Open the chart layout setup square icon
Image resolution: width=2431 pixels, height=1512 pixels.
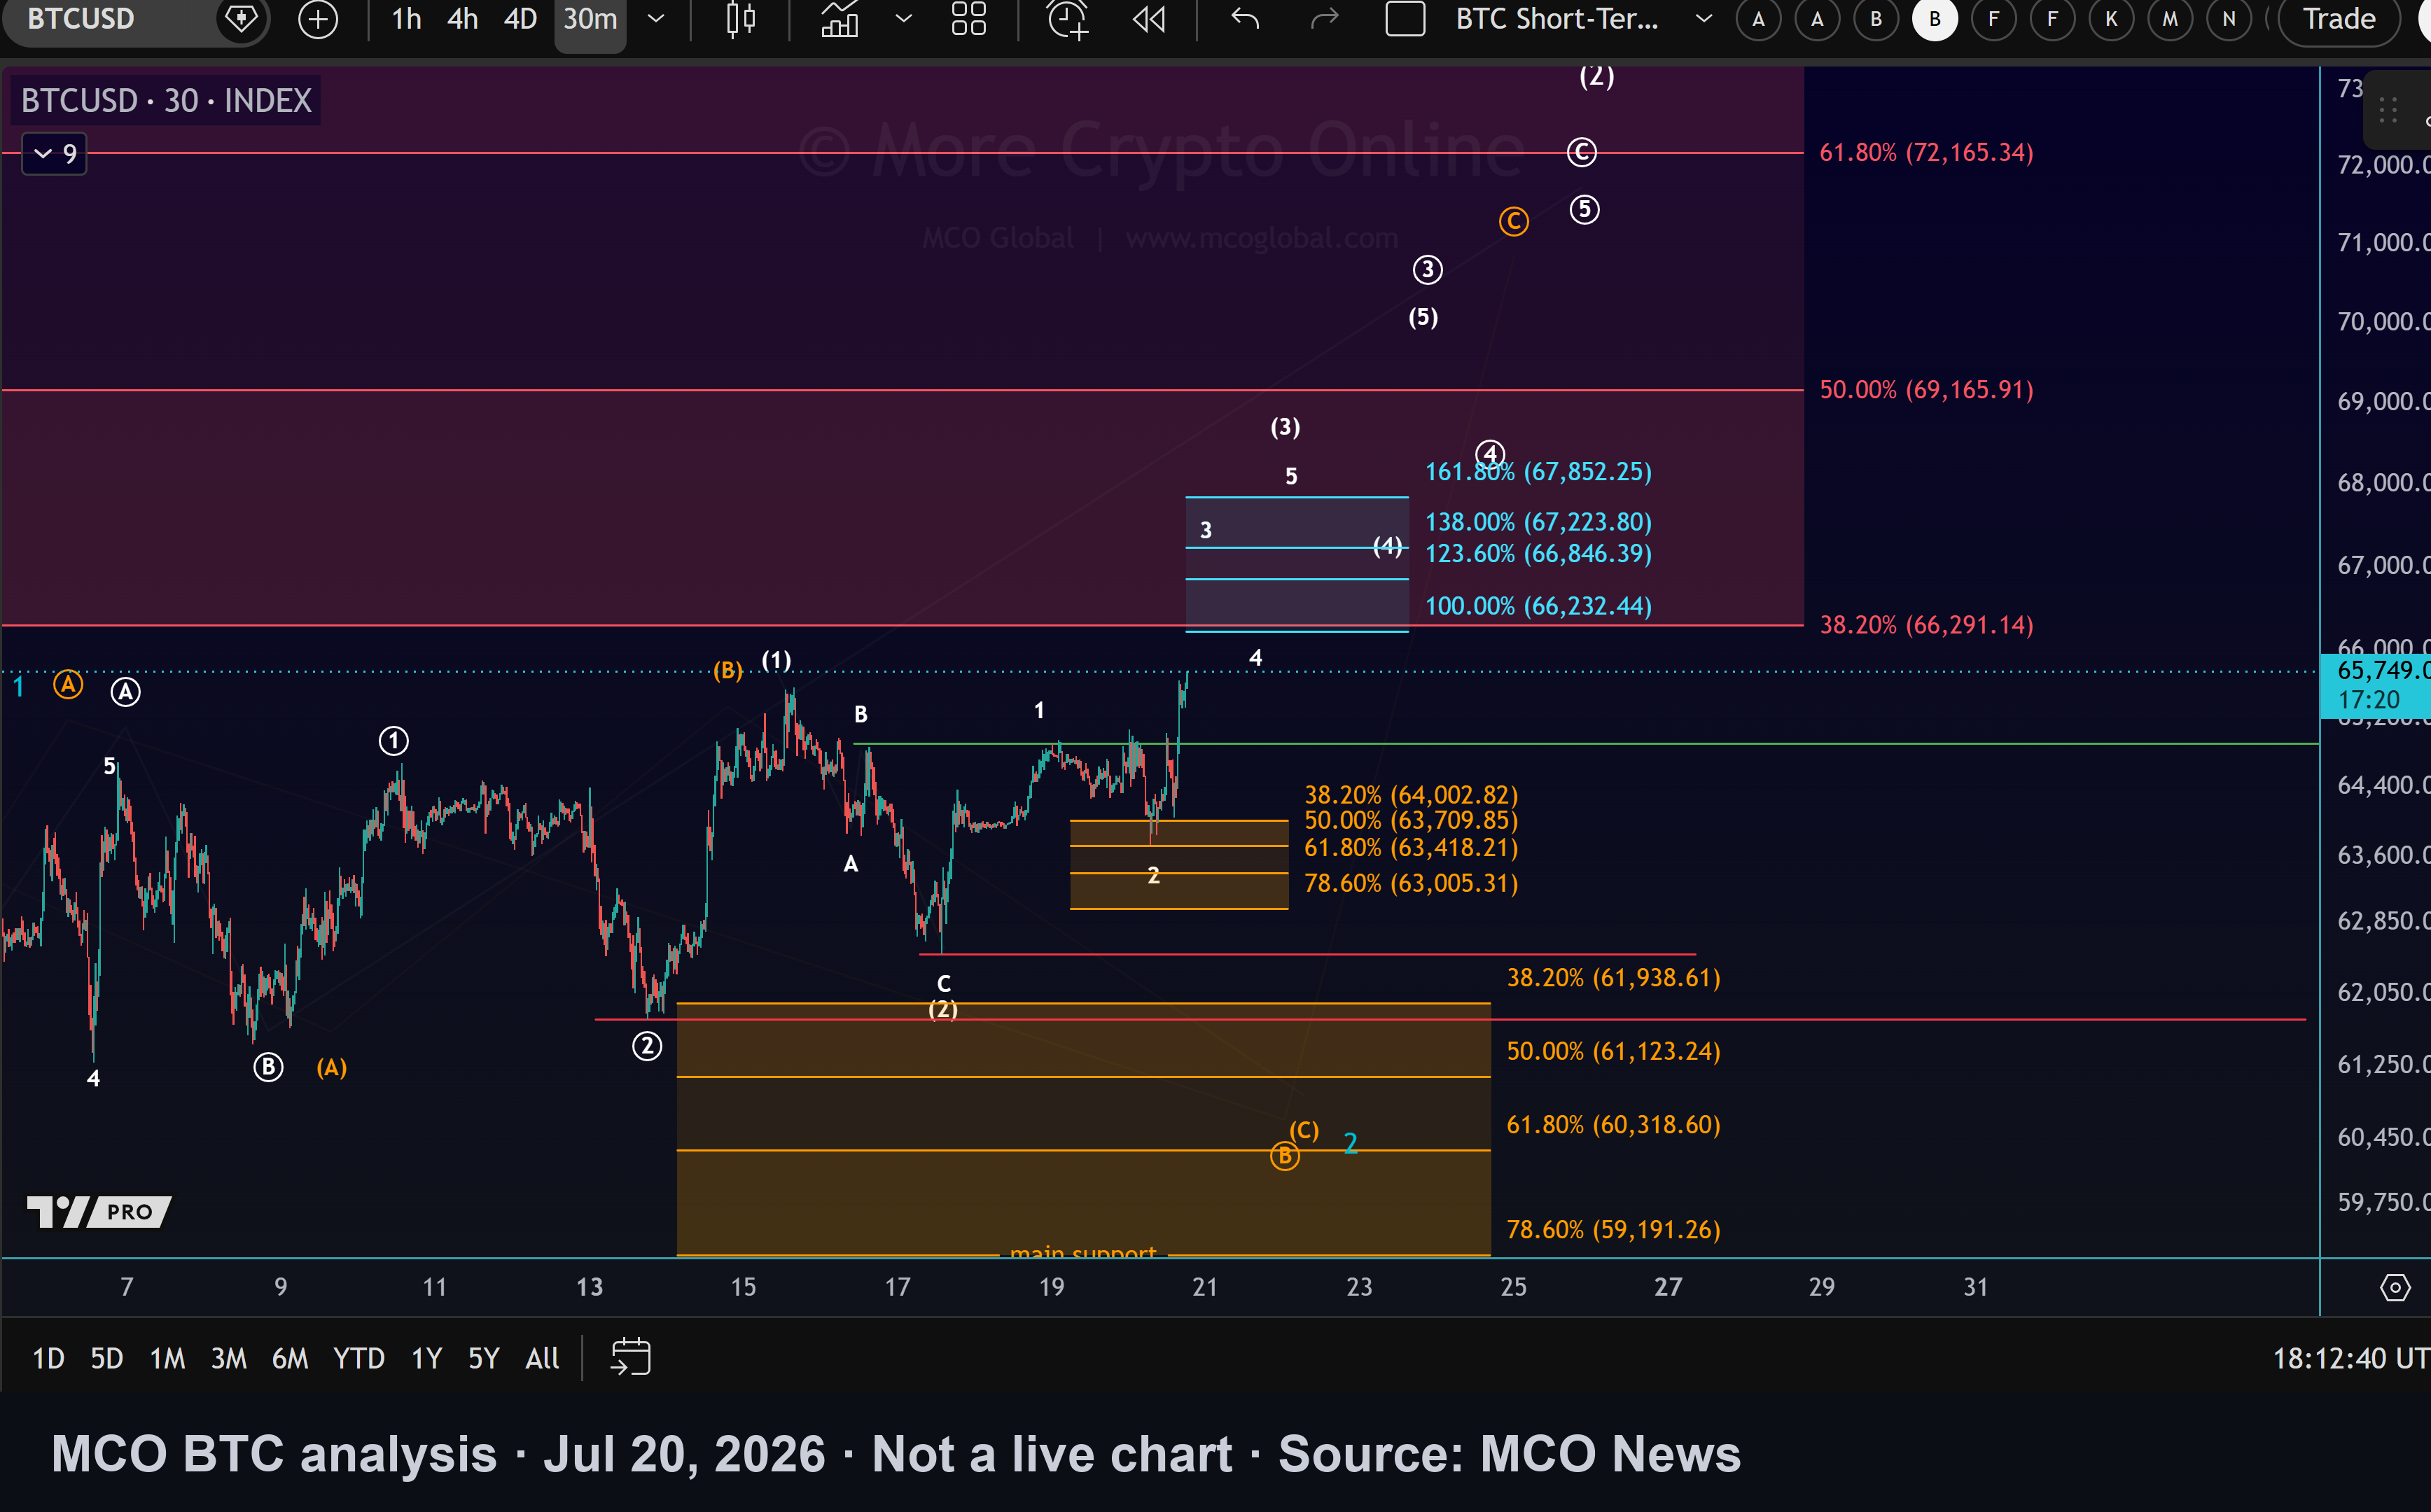tap(1405, 19)
